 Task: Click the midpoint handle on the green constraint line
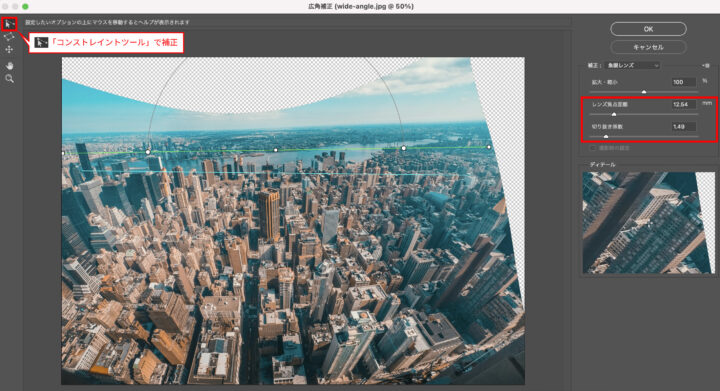pos(276,150)
